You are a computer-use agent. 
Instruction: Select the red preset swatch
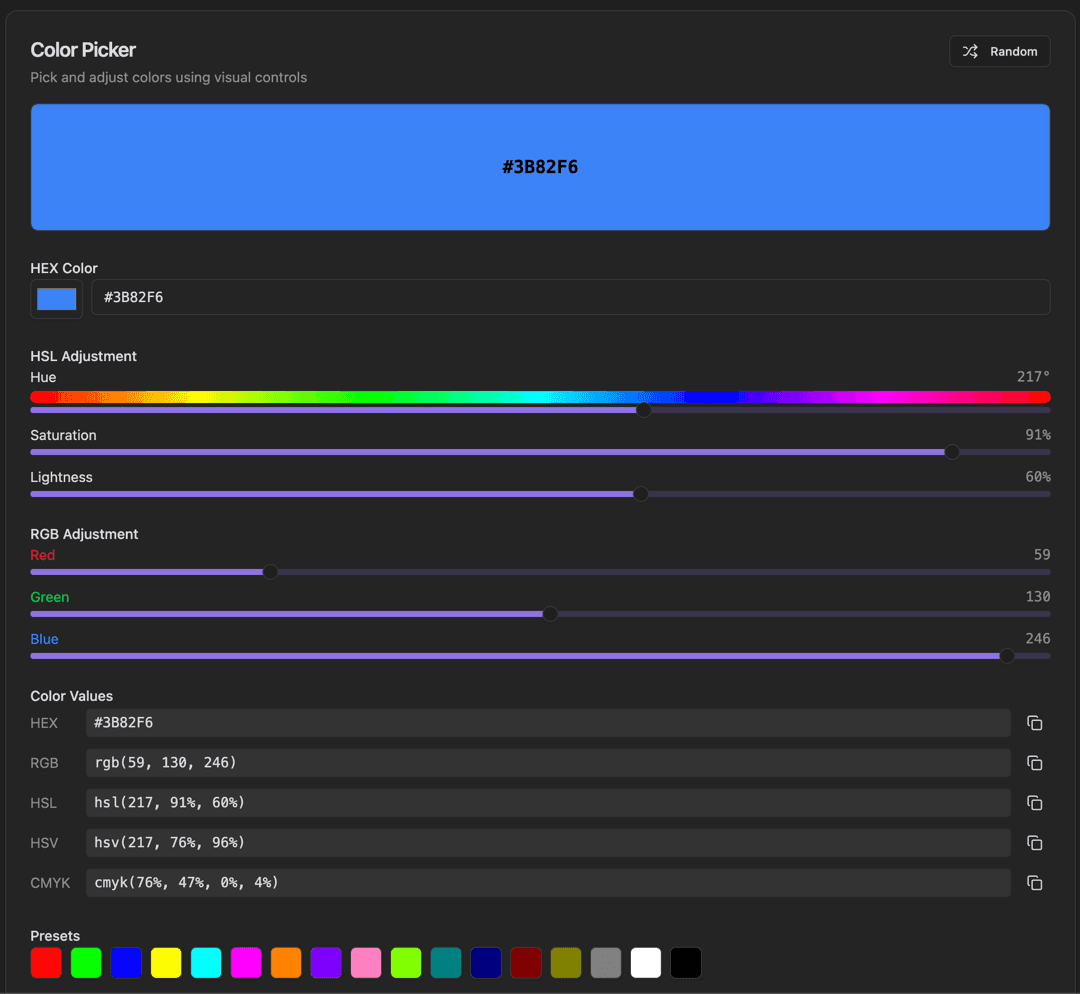(46, 963)
